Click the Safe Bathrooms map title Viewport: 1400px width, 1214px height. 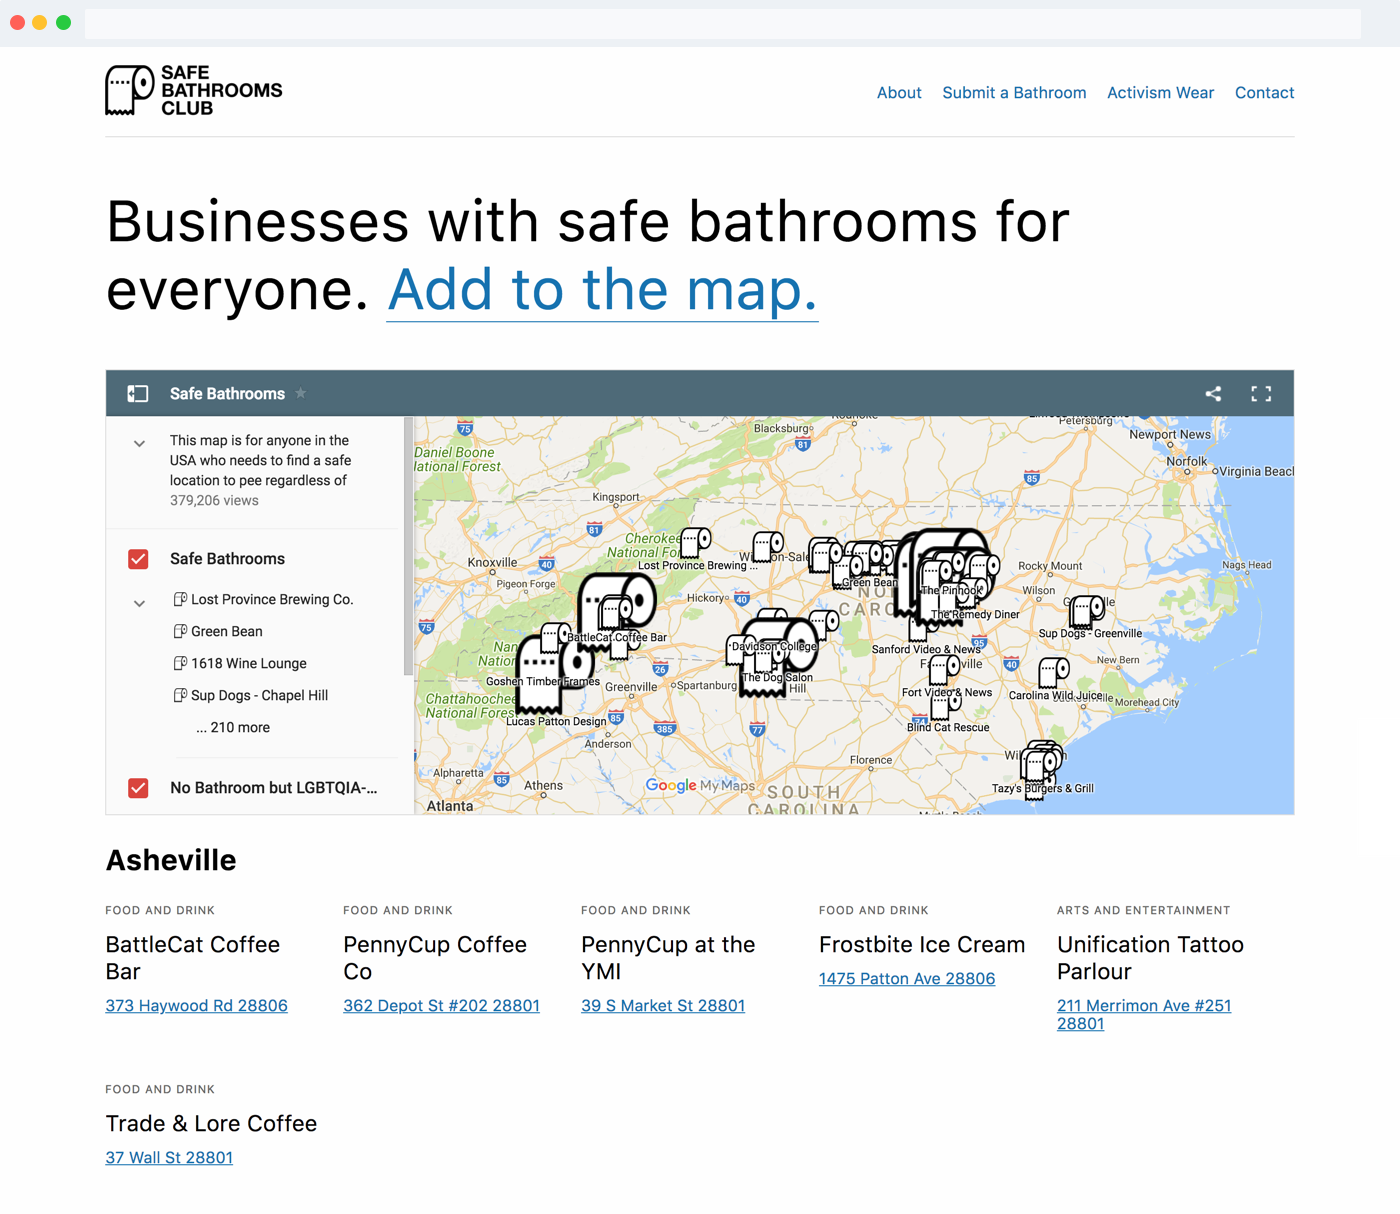click(x=227, y=394)
